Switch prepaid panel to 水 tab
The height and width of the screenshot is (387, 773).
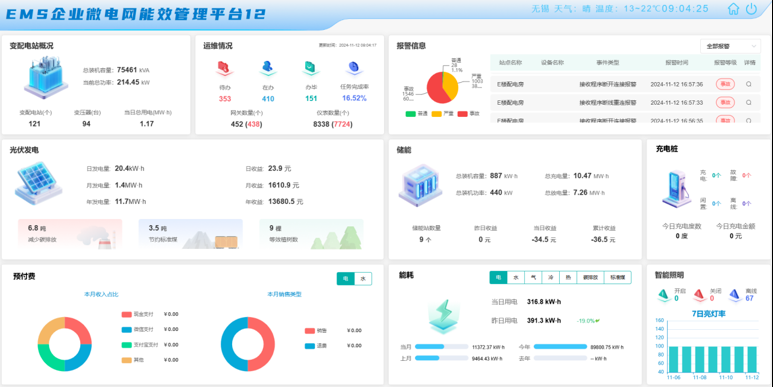[363, 279]
